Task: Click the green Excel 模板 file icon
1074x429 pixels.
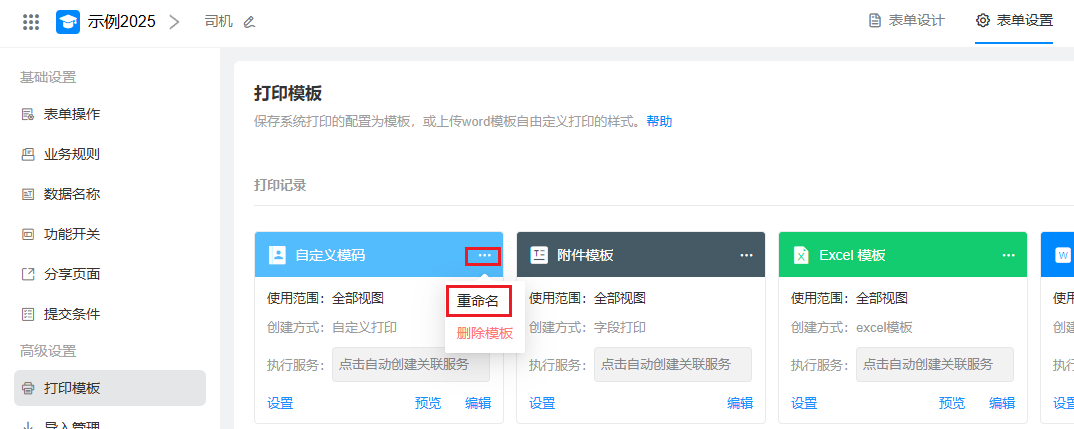Action: pyautogui.click(x=801, y=255)
